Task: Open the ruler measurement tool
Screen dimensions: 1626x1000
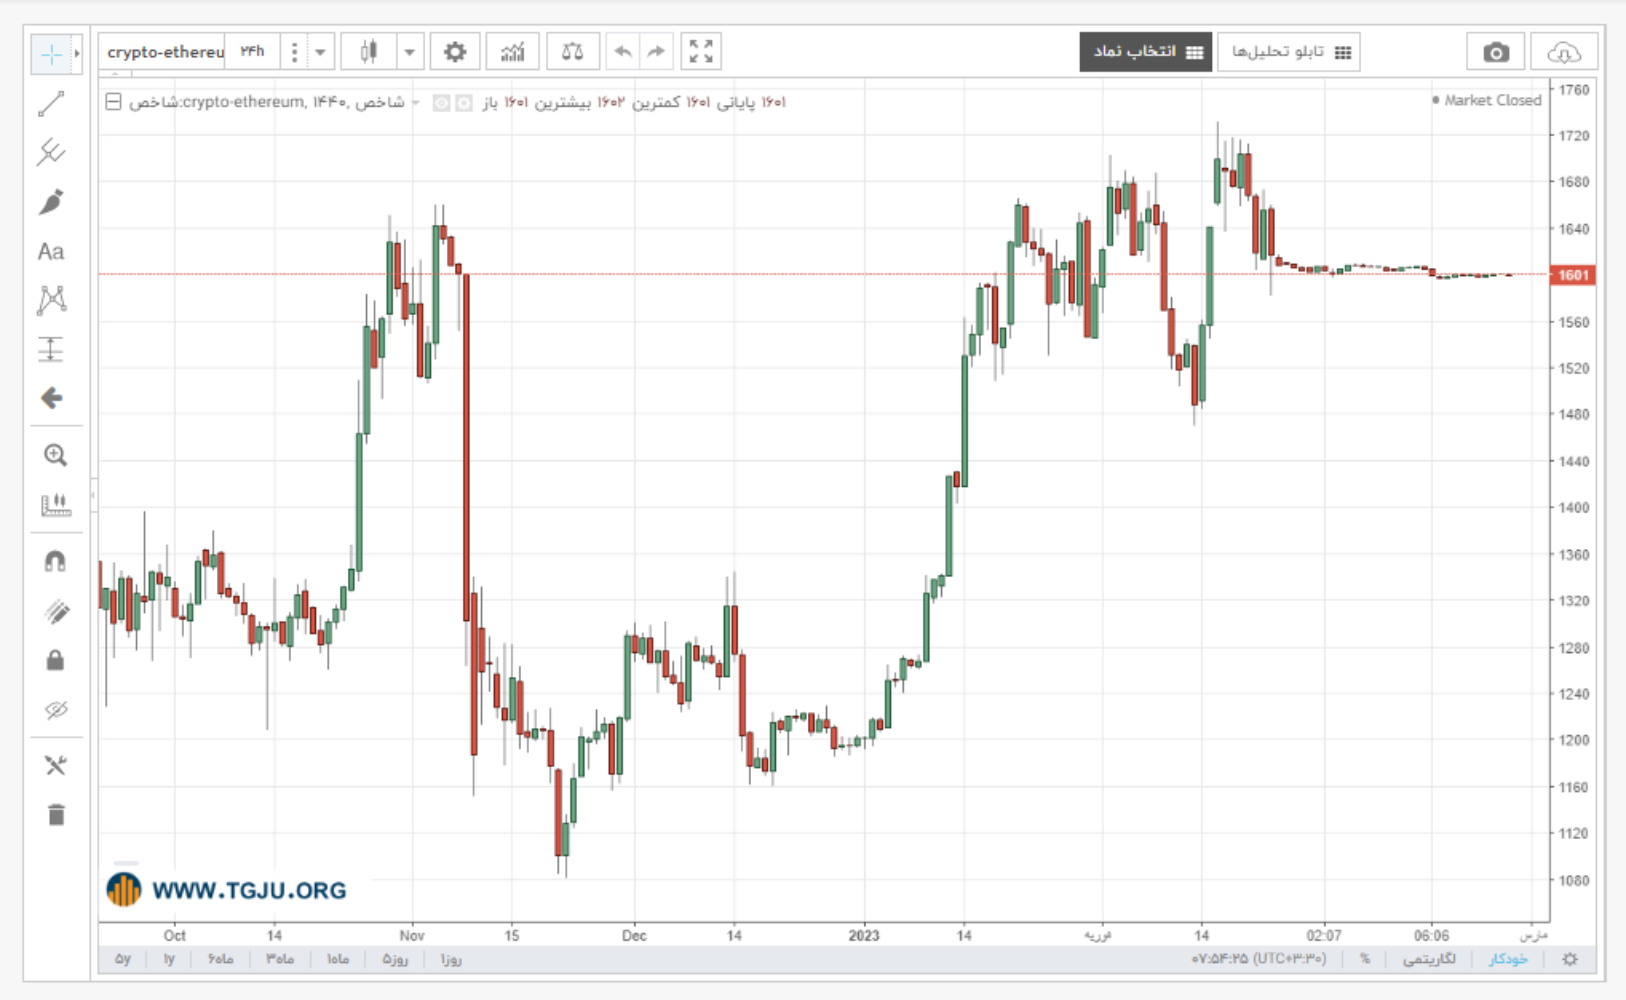Action: [55, 505]
